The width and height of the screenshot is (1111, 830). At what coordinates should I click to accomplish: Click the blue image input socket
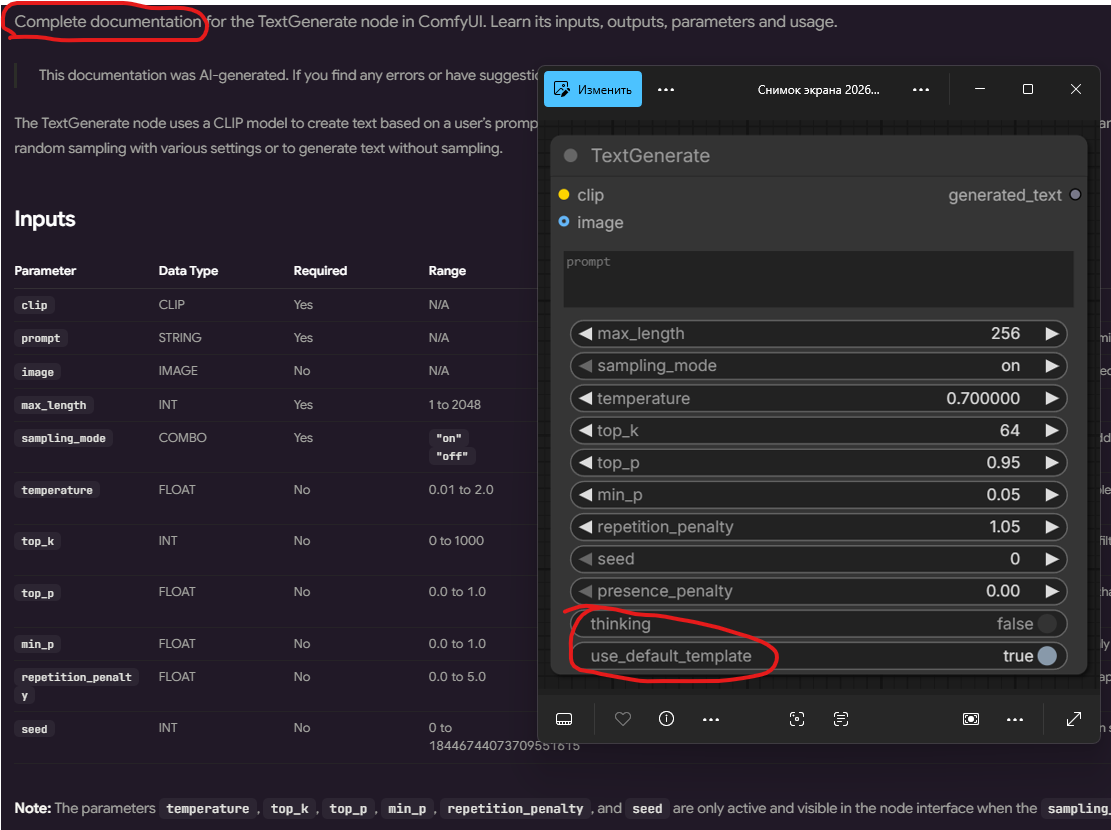tap(564, 222)
